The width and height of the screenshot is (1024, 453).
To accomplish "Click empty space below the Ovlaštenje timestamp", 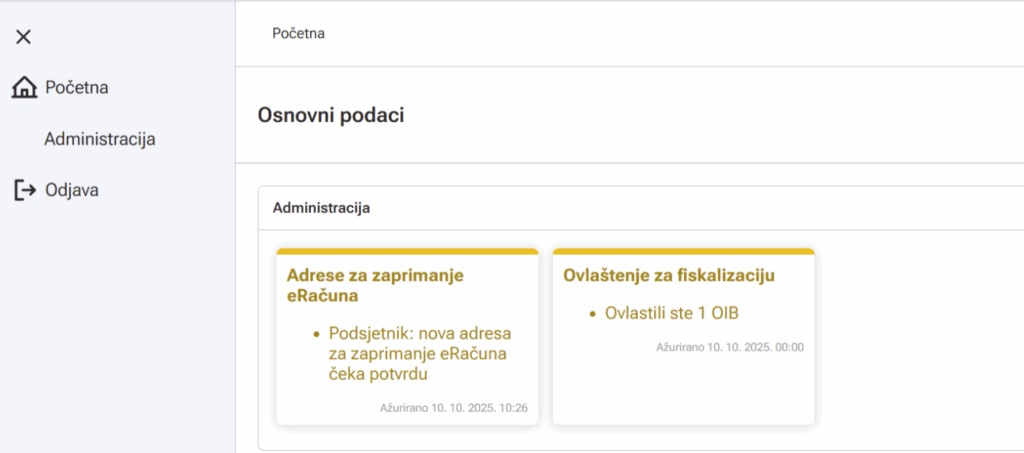I will pyautogui.click(x=683, y=390).
